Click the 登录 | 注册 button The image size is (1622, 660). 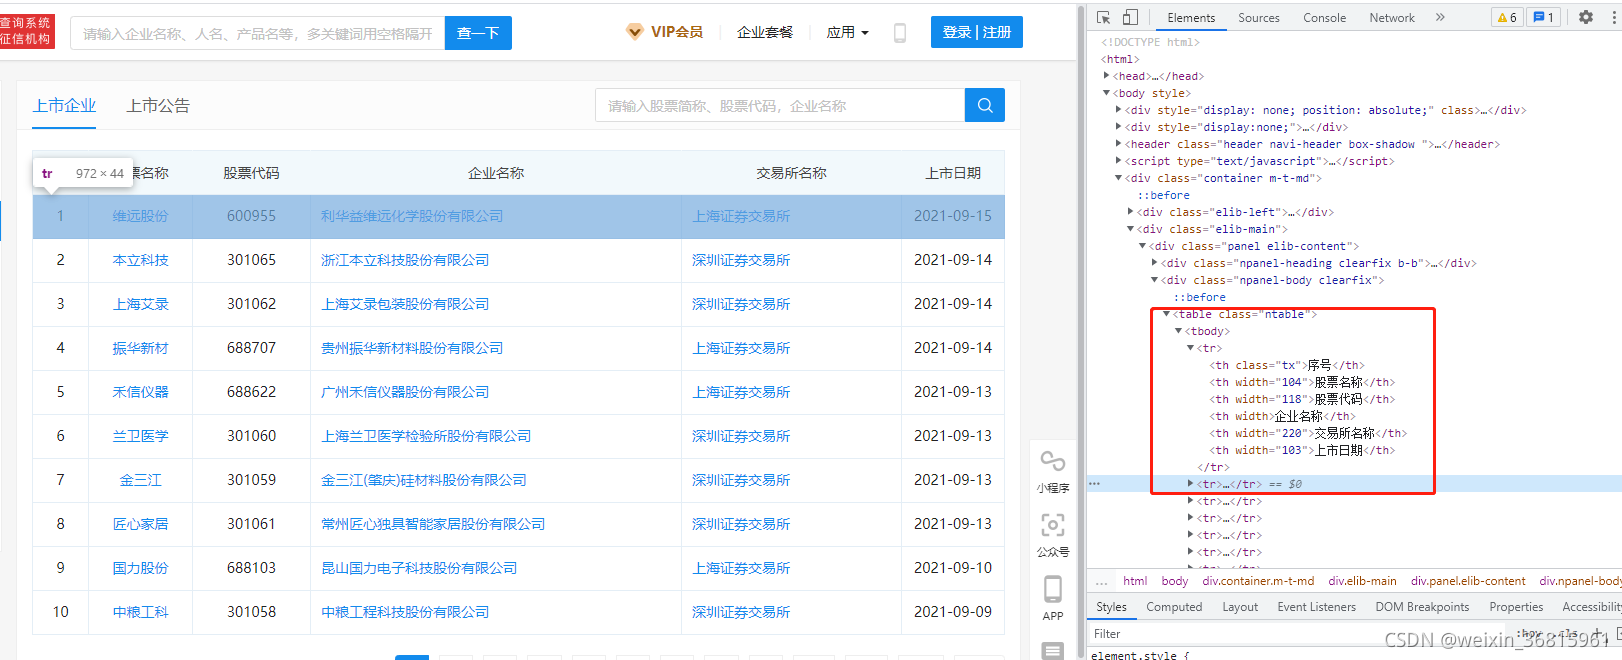(977, 32)
